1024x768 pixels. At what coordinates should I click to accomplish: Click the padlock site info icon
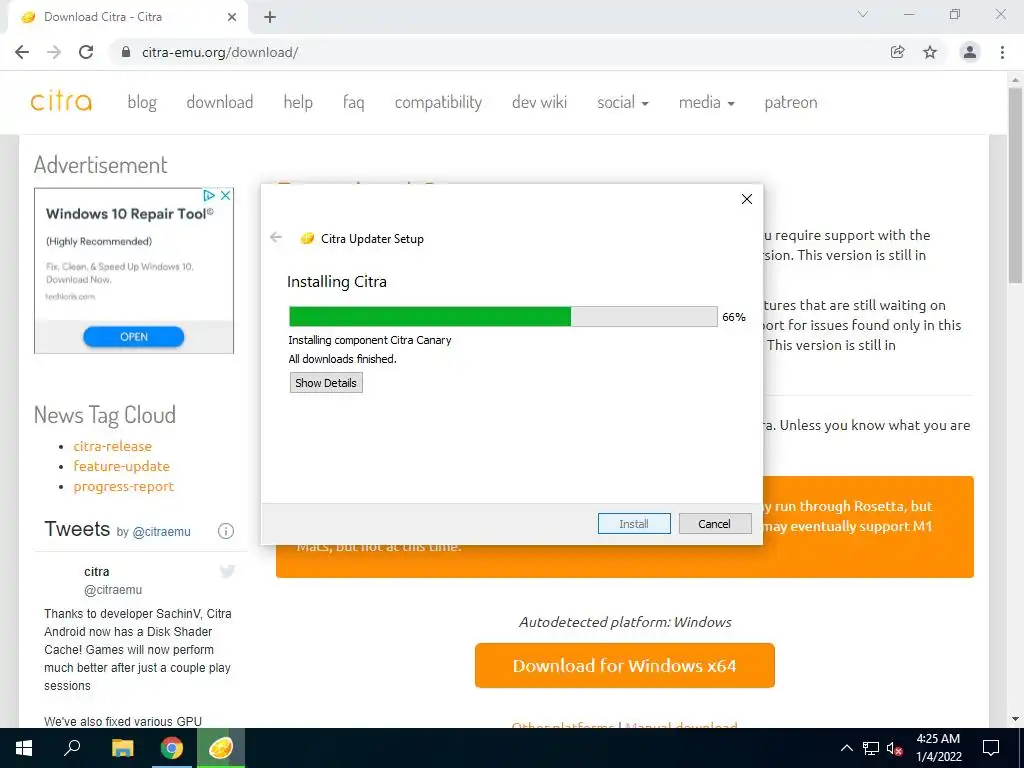(x=126, y=52)
